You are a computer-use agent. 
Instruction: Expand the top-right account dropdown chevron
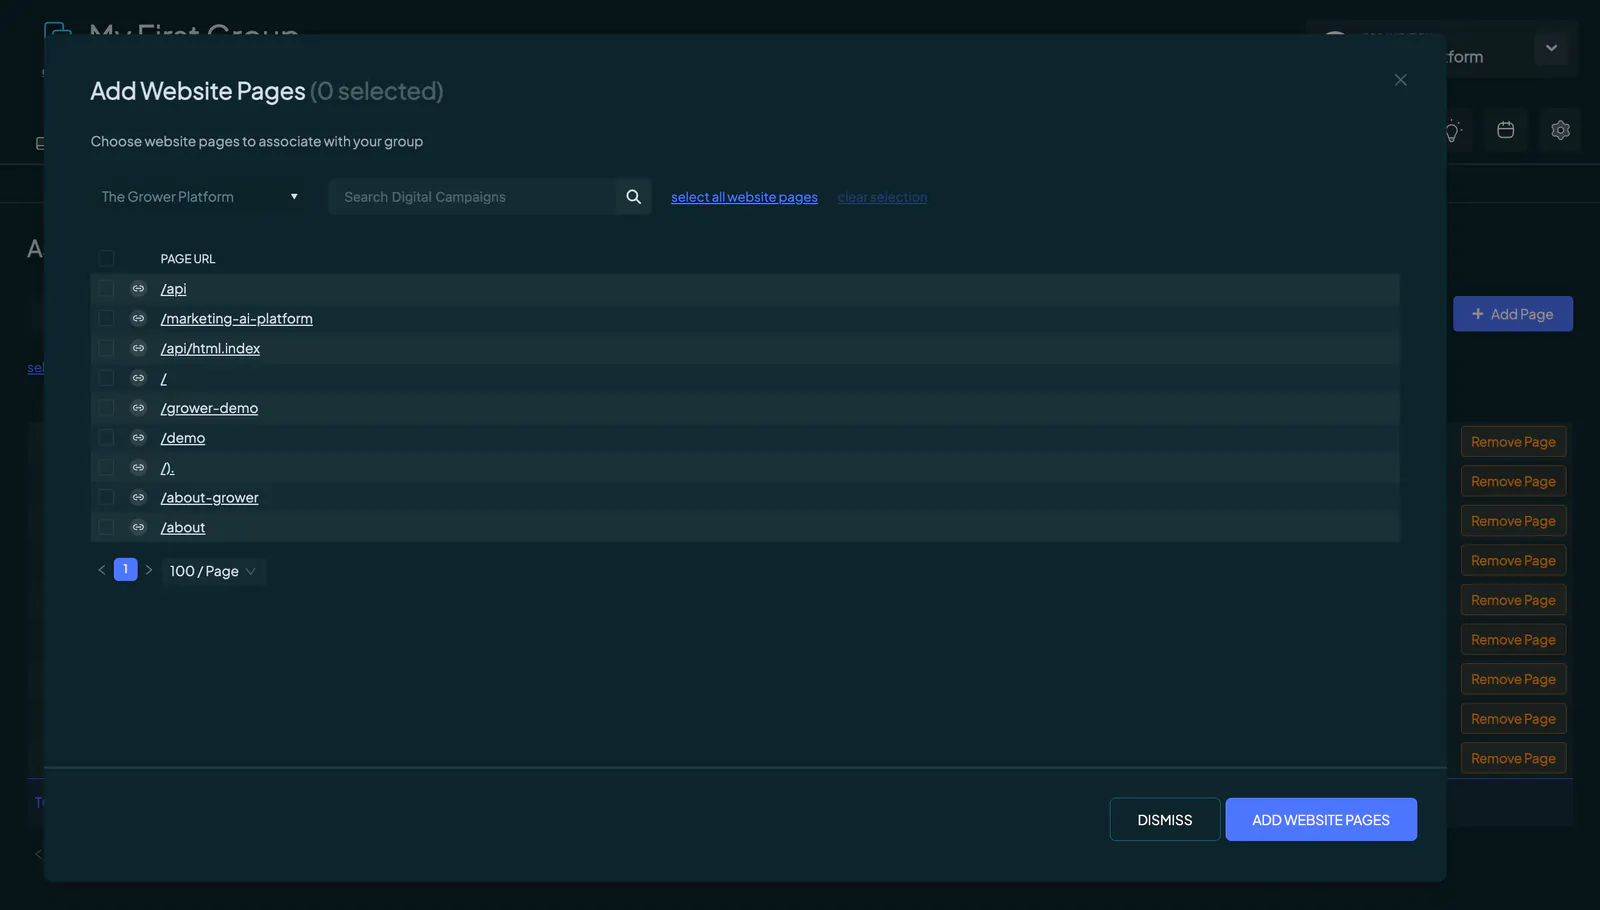click(1551, 48)
